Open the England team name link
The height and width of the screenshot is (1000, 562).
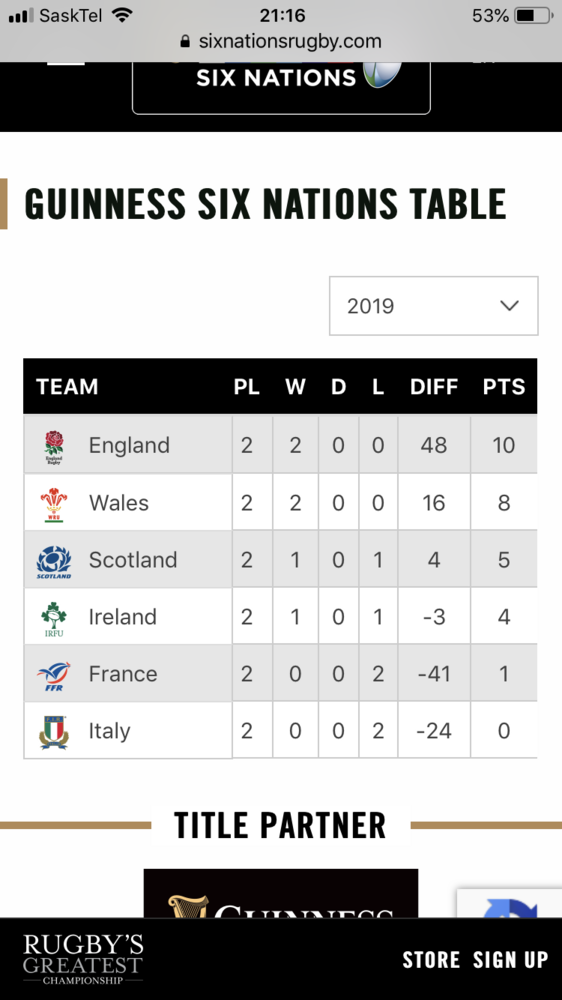click(x=129, y=445)
